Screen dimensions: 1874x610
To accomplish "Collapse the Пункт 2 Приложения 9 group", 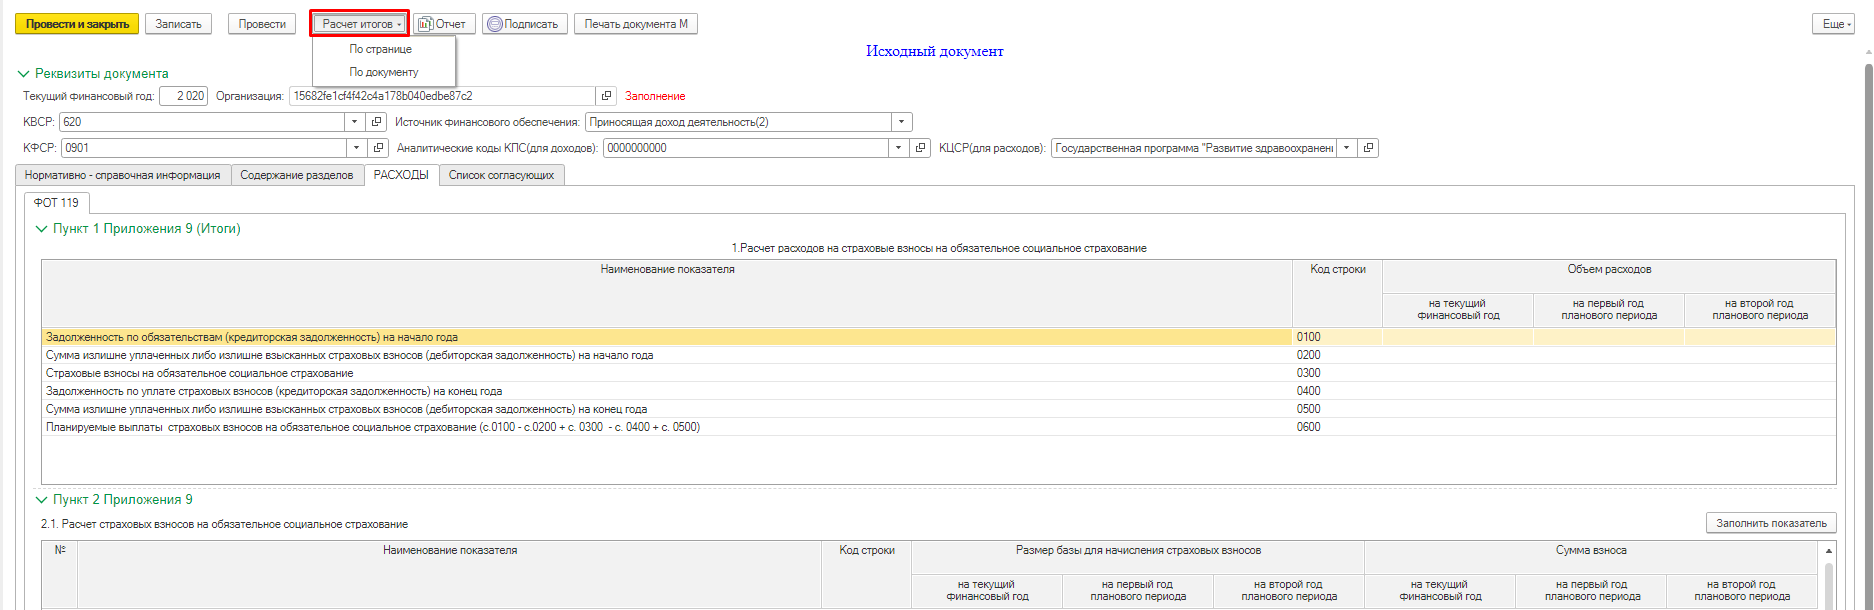I will pos(42,500).
